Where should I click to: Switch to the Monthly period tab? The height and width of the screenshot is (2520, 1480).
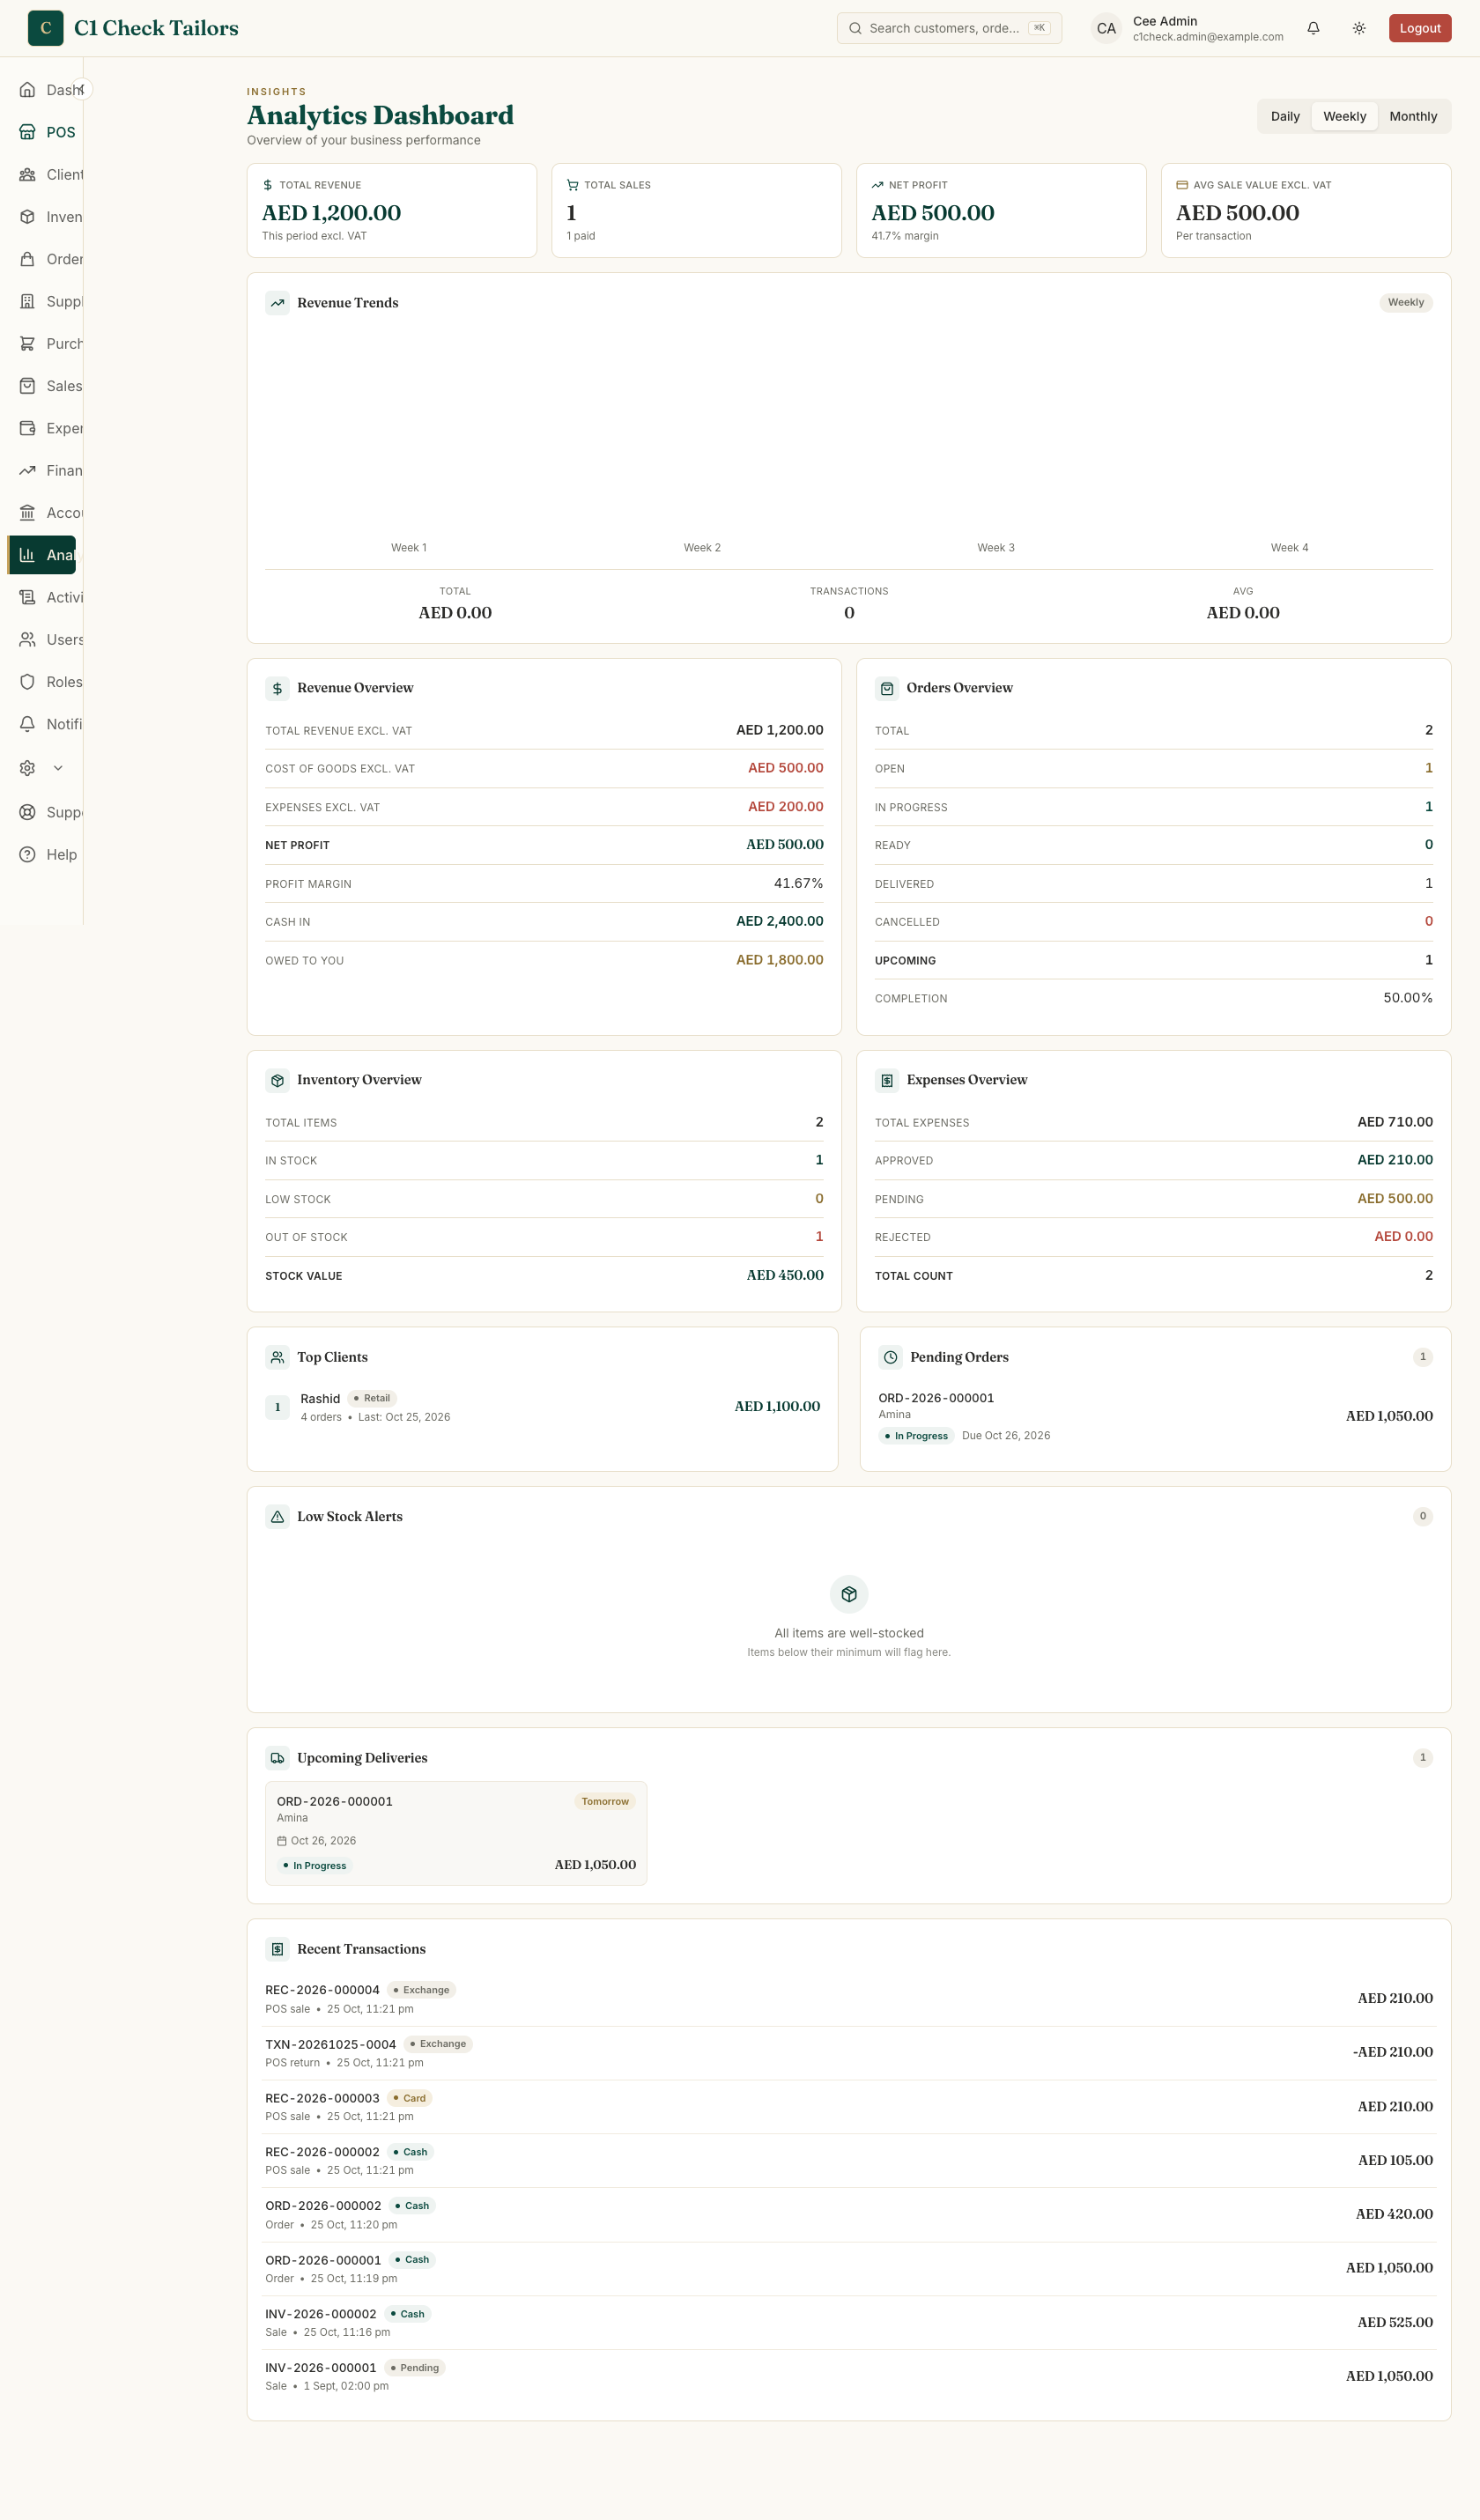[x=1412, y=116]
